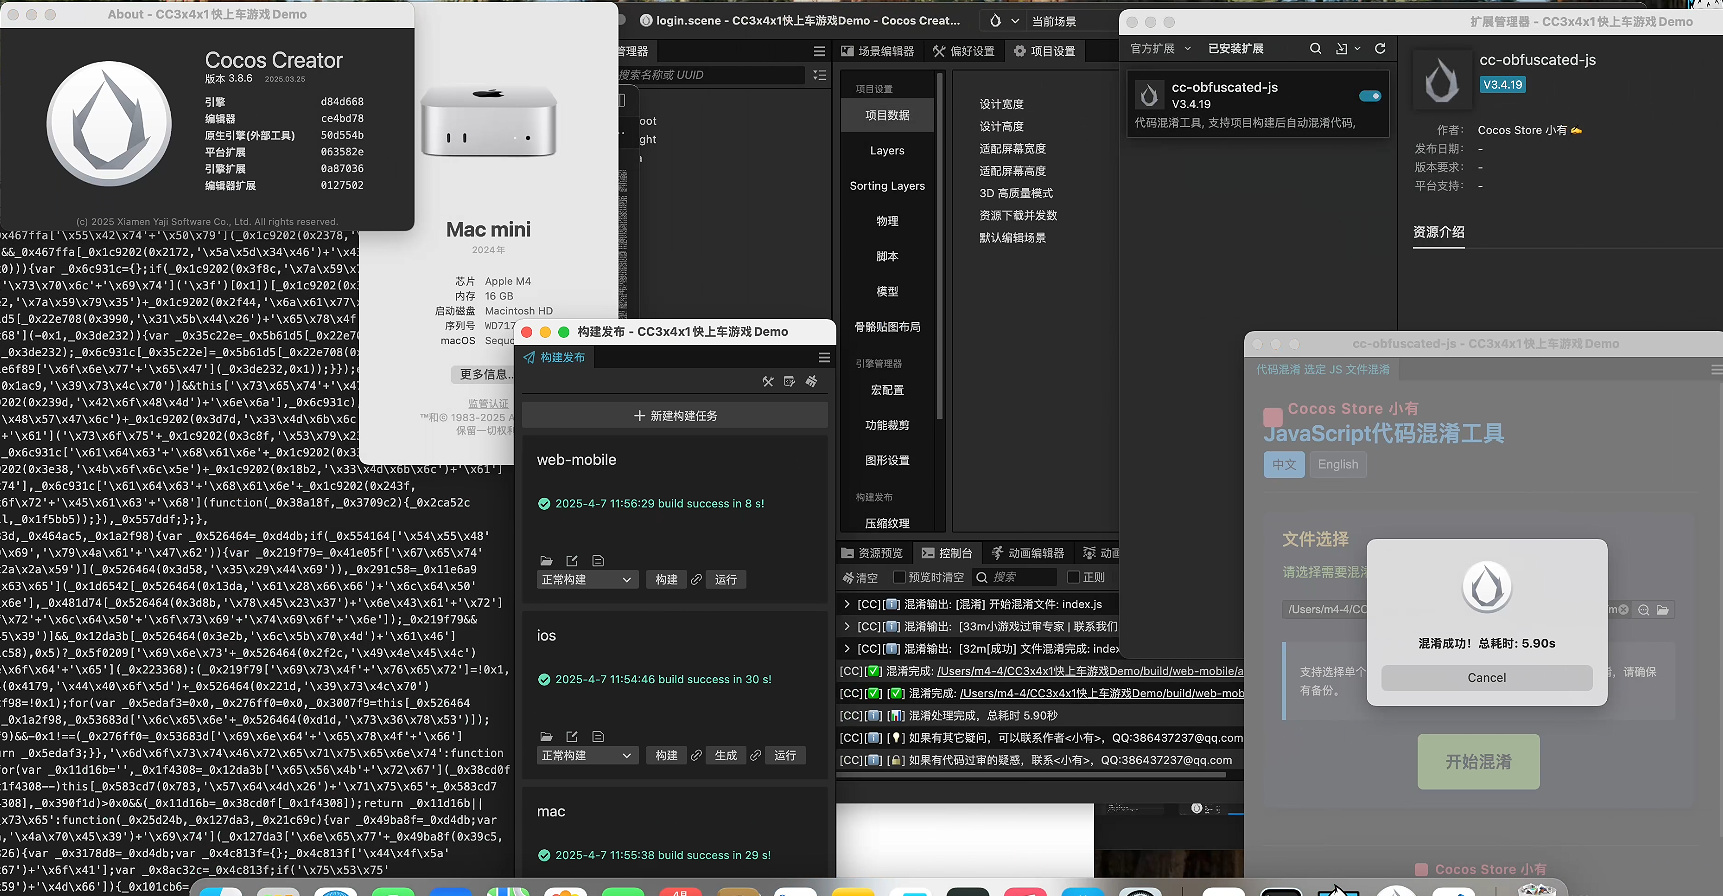Click web-mobile edit build config icon
Image resolution: width=1723 pixels, height=896 pixels.
[x=572, y=561]
